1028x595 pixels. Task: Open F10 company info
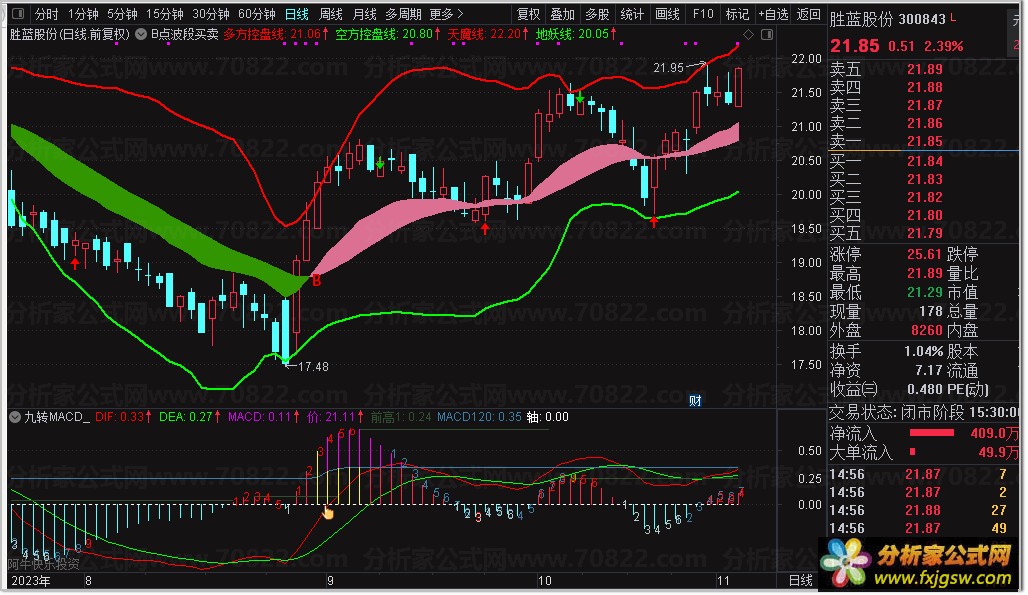(703, 14)
